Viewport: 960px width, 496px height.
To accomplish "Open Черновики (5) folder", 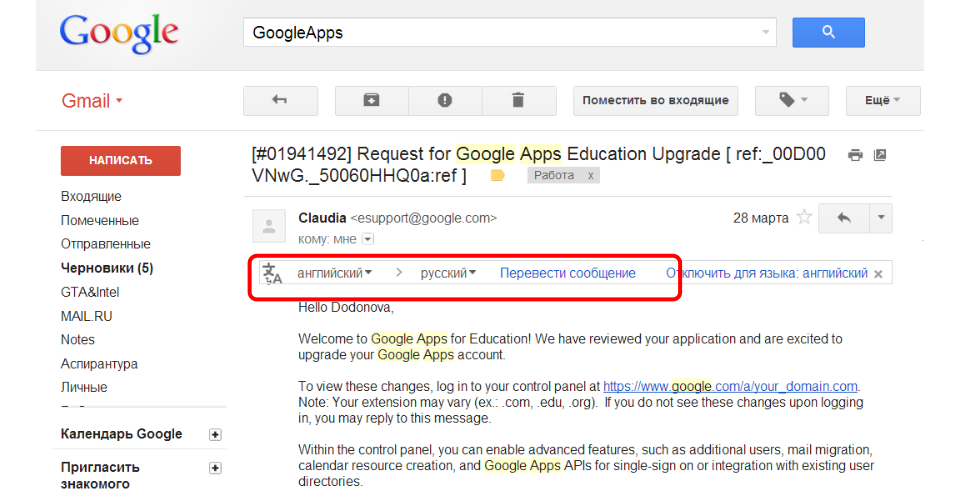I will 107,268.
